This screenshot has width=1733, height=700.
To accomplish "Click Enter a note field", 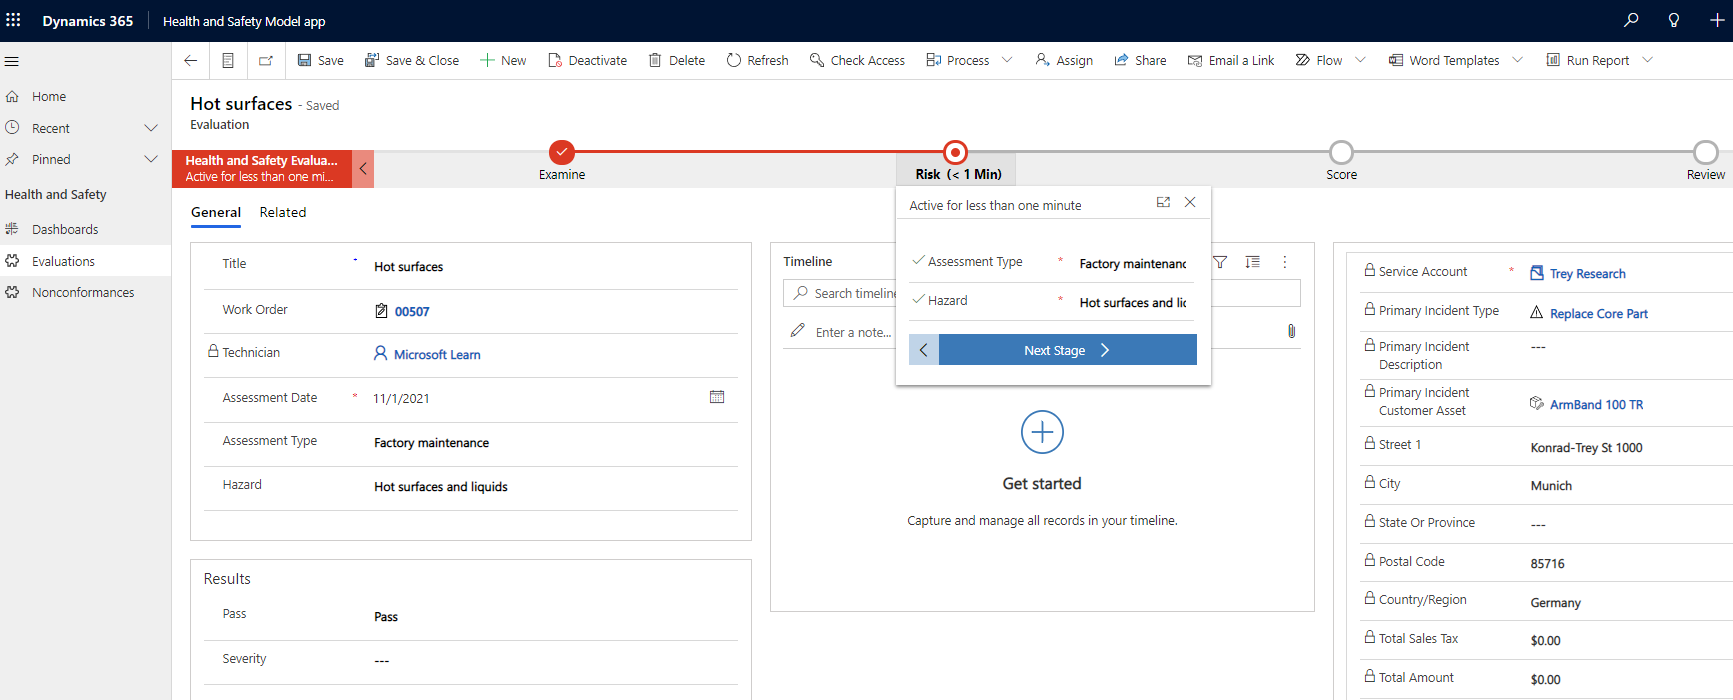I will [853, 332].
